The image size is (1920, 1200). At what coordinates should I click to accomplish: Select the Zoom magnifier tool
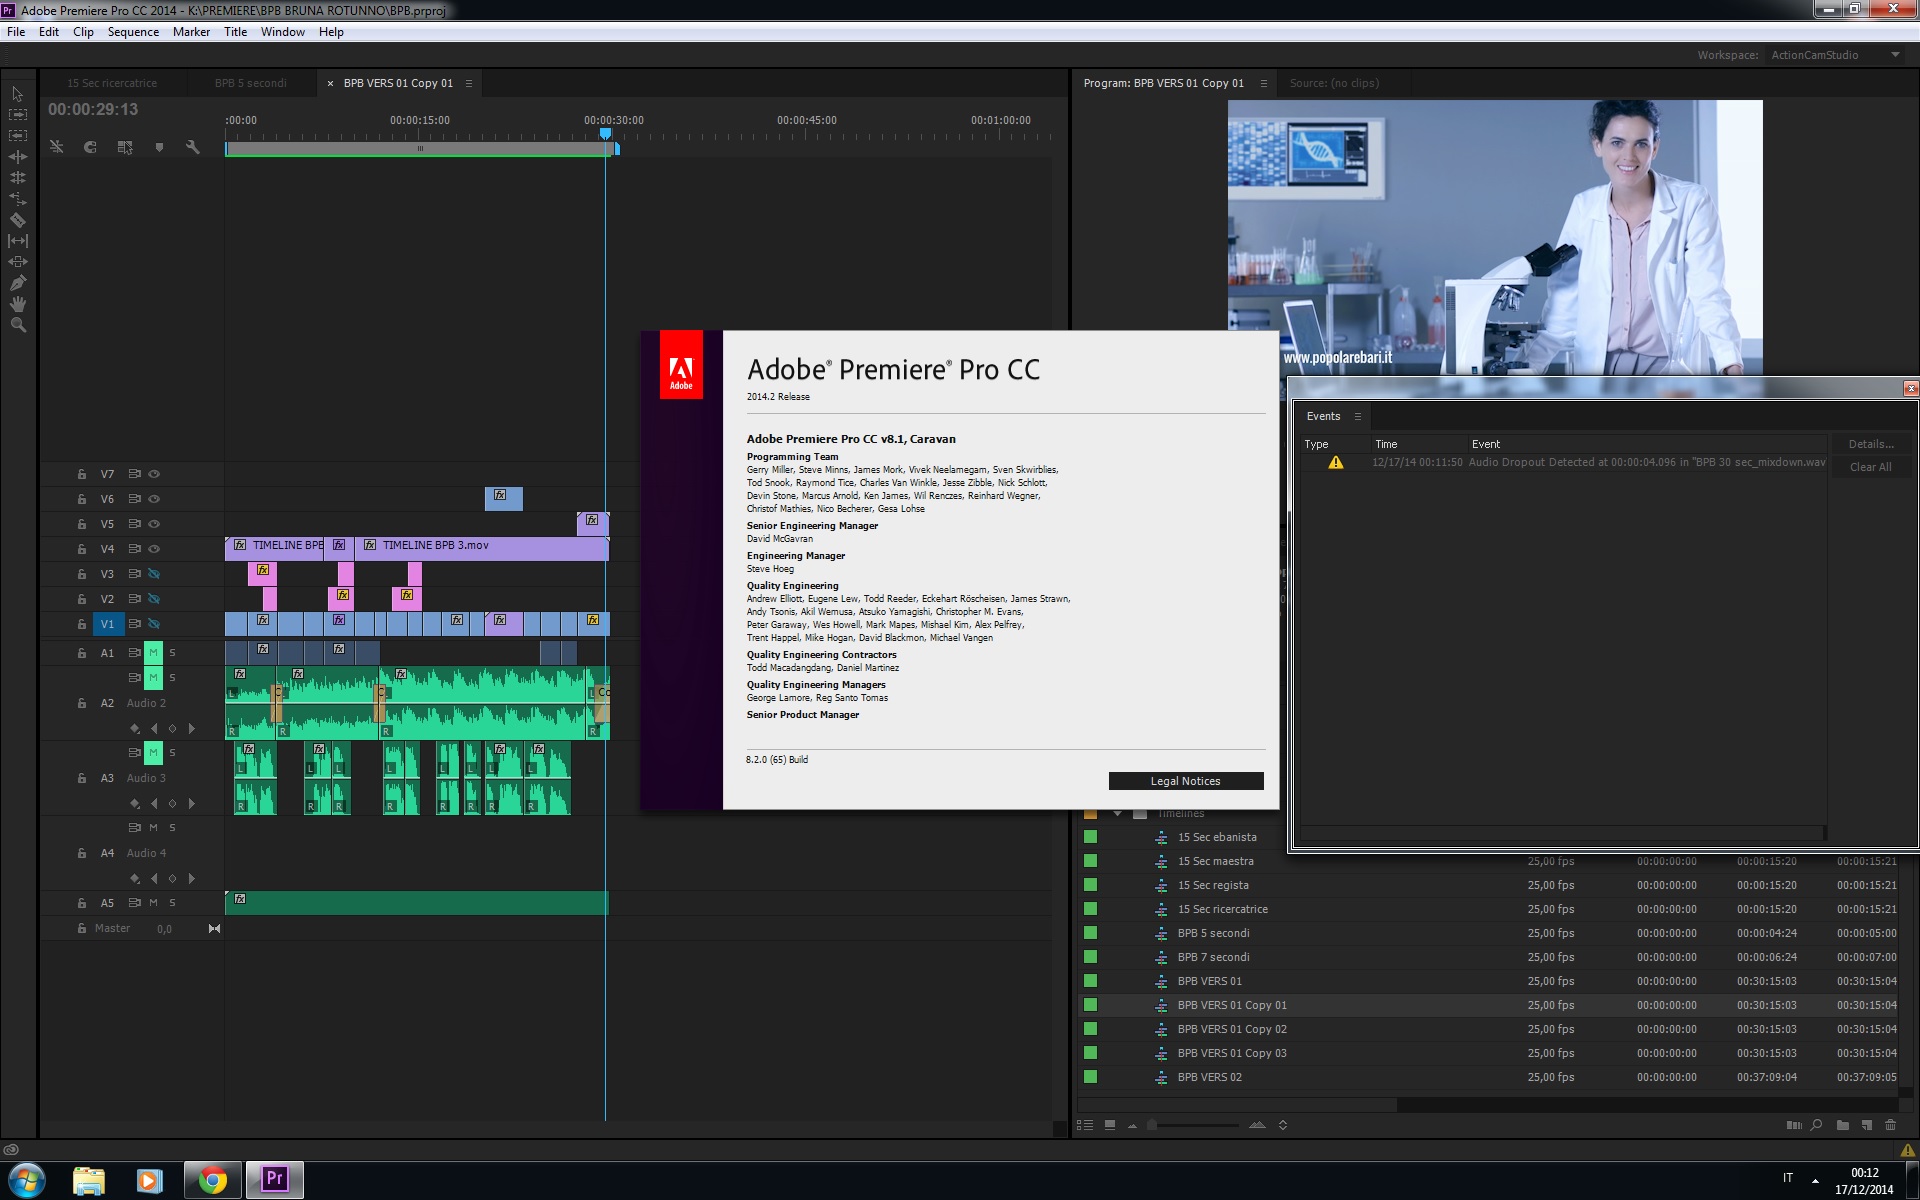pyautogui.click(x=17, y=325)
